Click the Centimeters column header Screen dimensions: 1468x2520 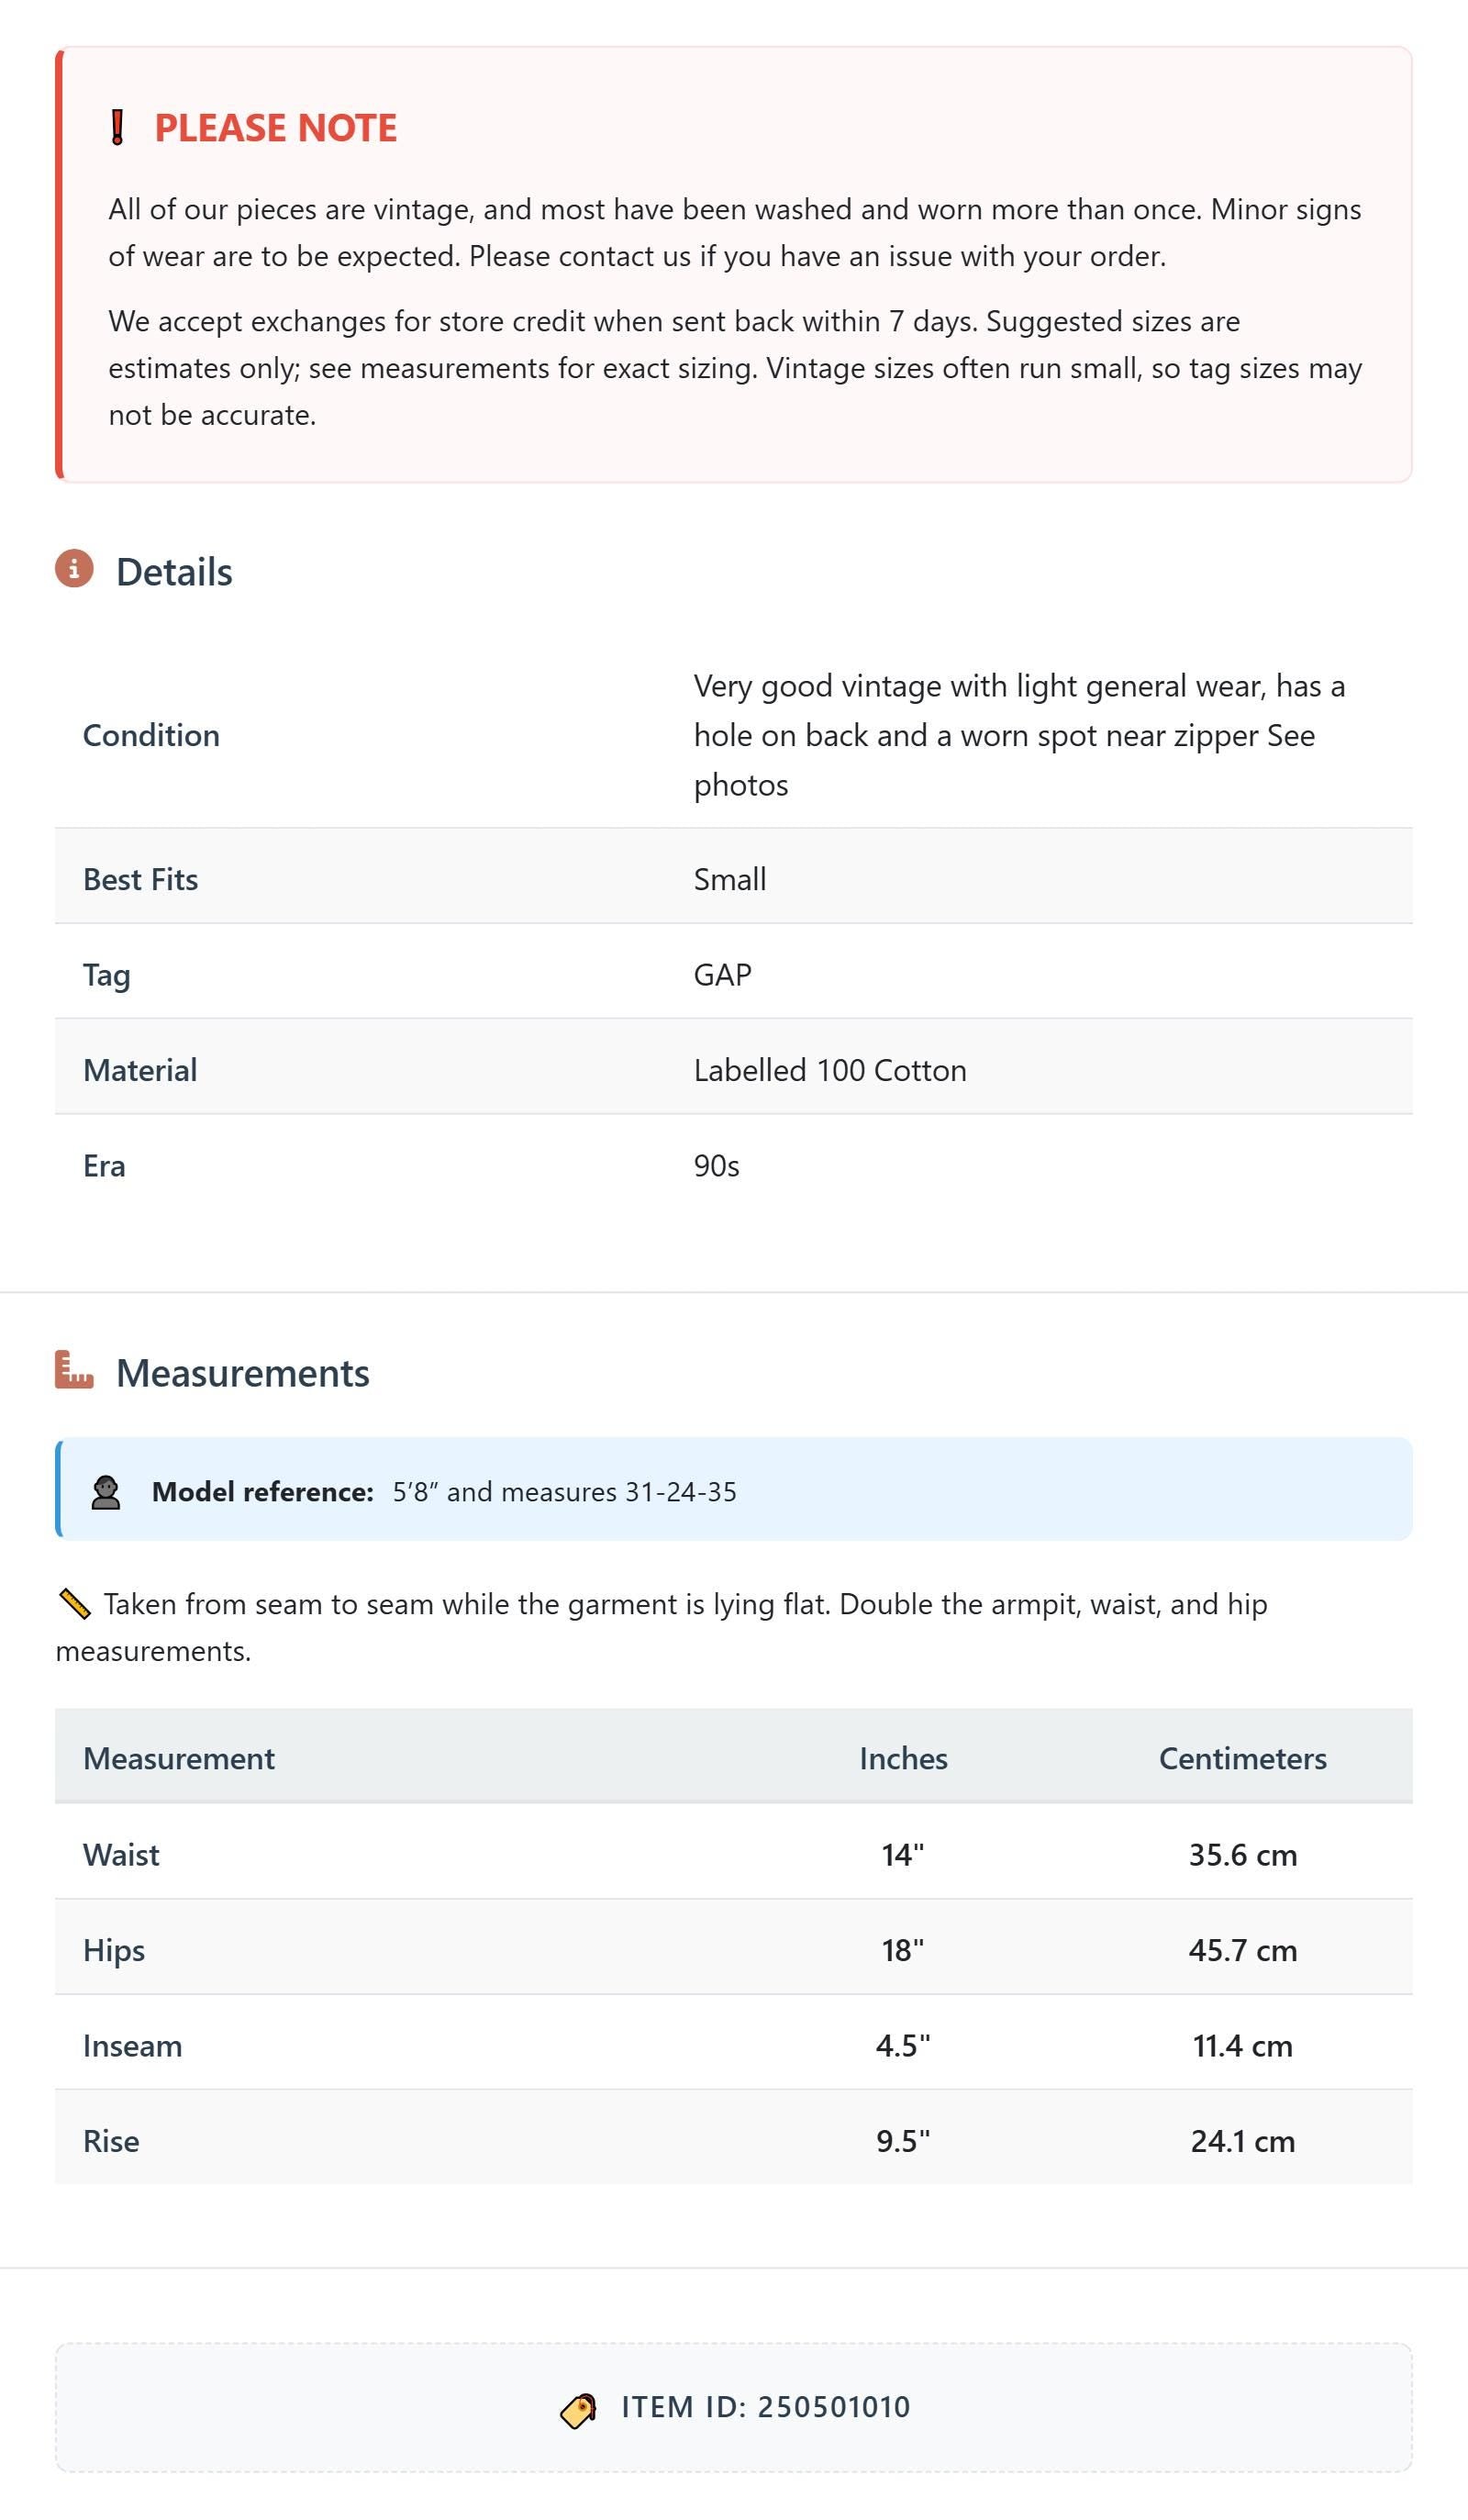click(x=1243, y=1758)
